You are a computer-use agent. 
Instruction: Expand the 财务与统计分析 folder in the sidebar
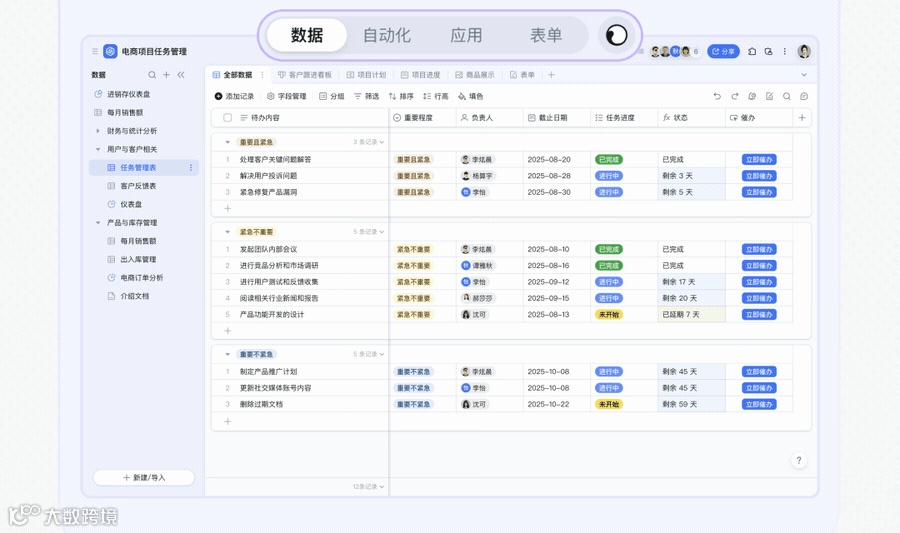pos(98,131)
